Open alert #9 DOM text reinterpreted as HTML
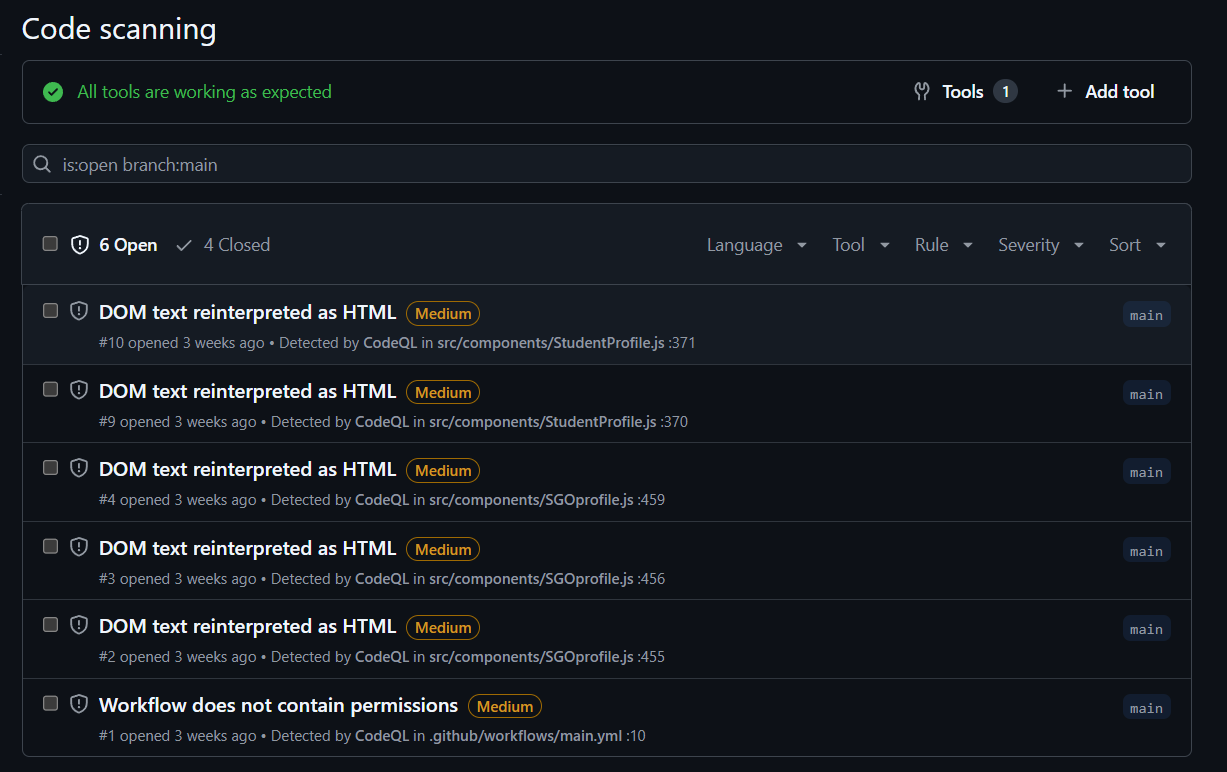This screenshot has width=1227, height=772. tap(247, 391)
